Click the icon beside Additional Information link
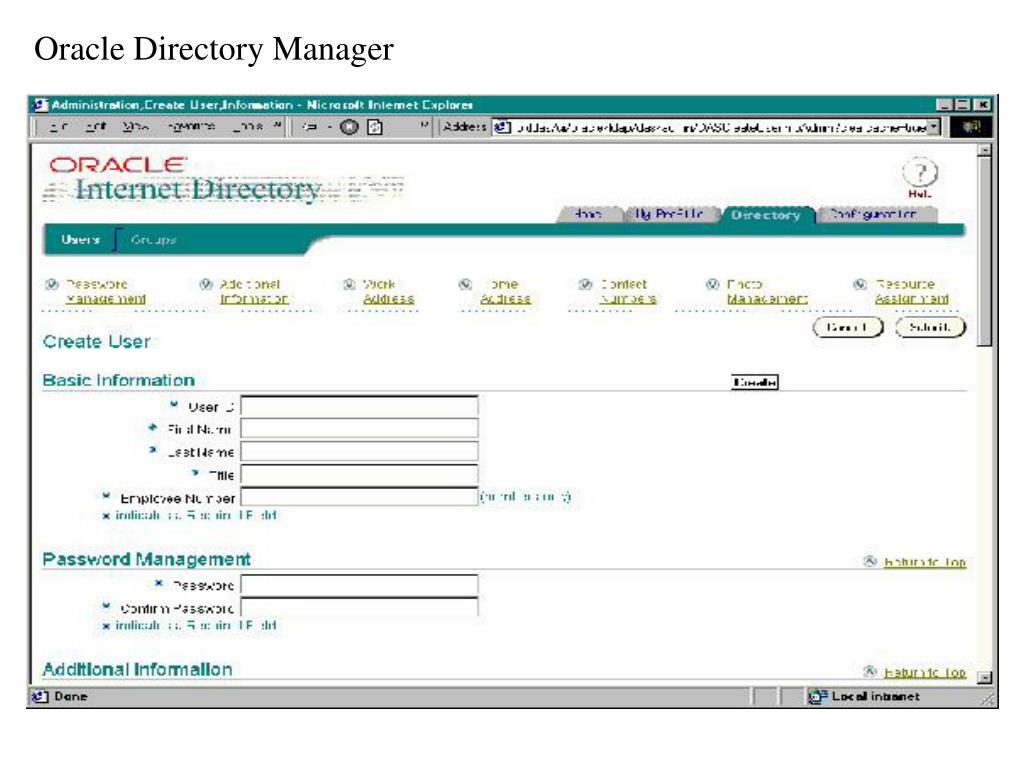The height and width of the screenshot is (768, 1024). pos(206,284)
